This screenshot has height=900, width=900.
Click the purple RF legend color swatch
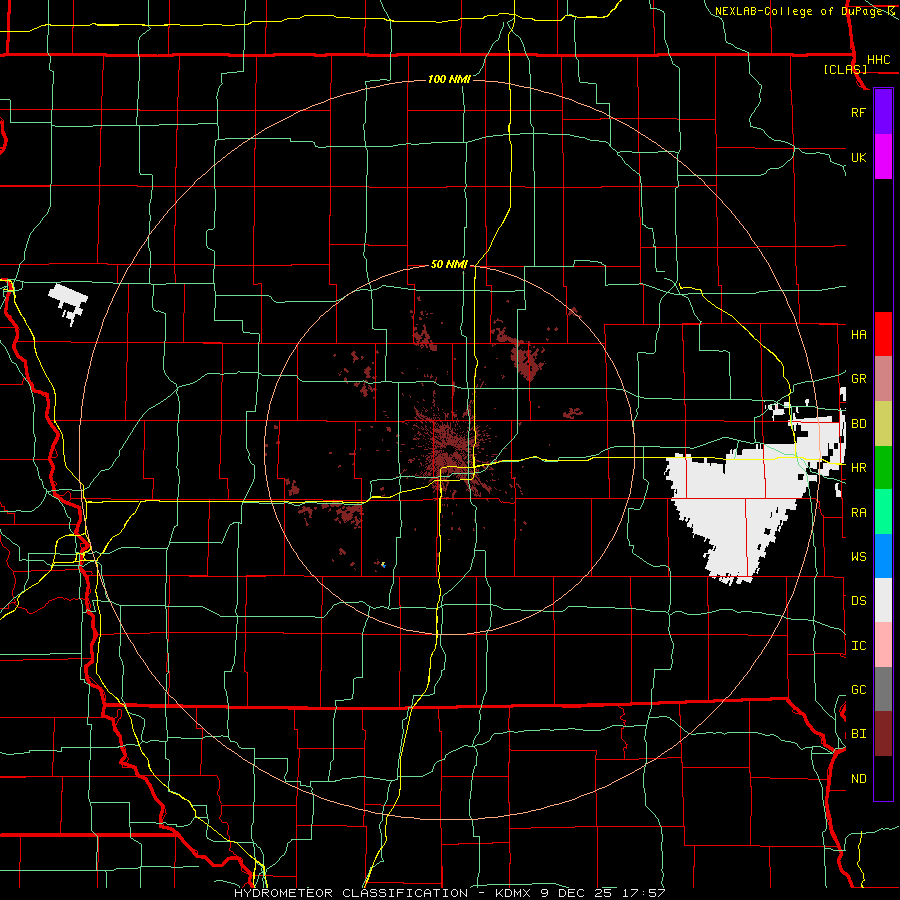[883, 112]
